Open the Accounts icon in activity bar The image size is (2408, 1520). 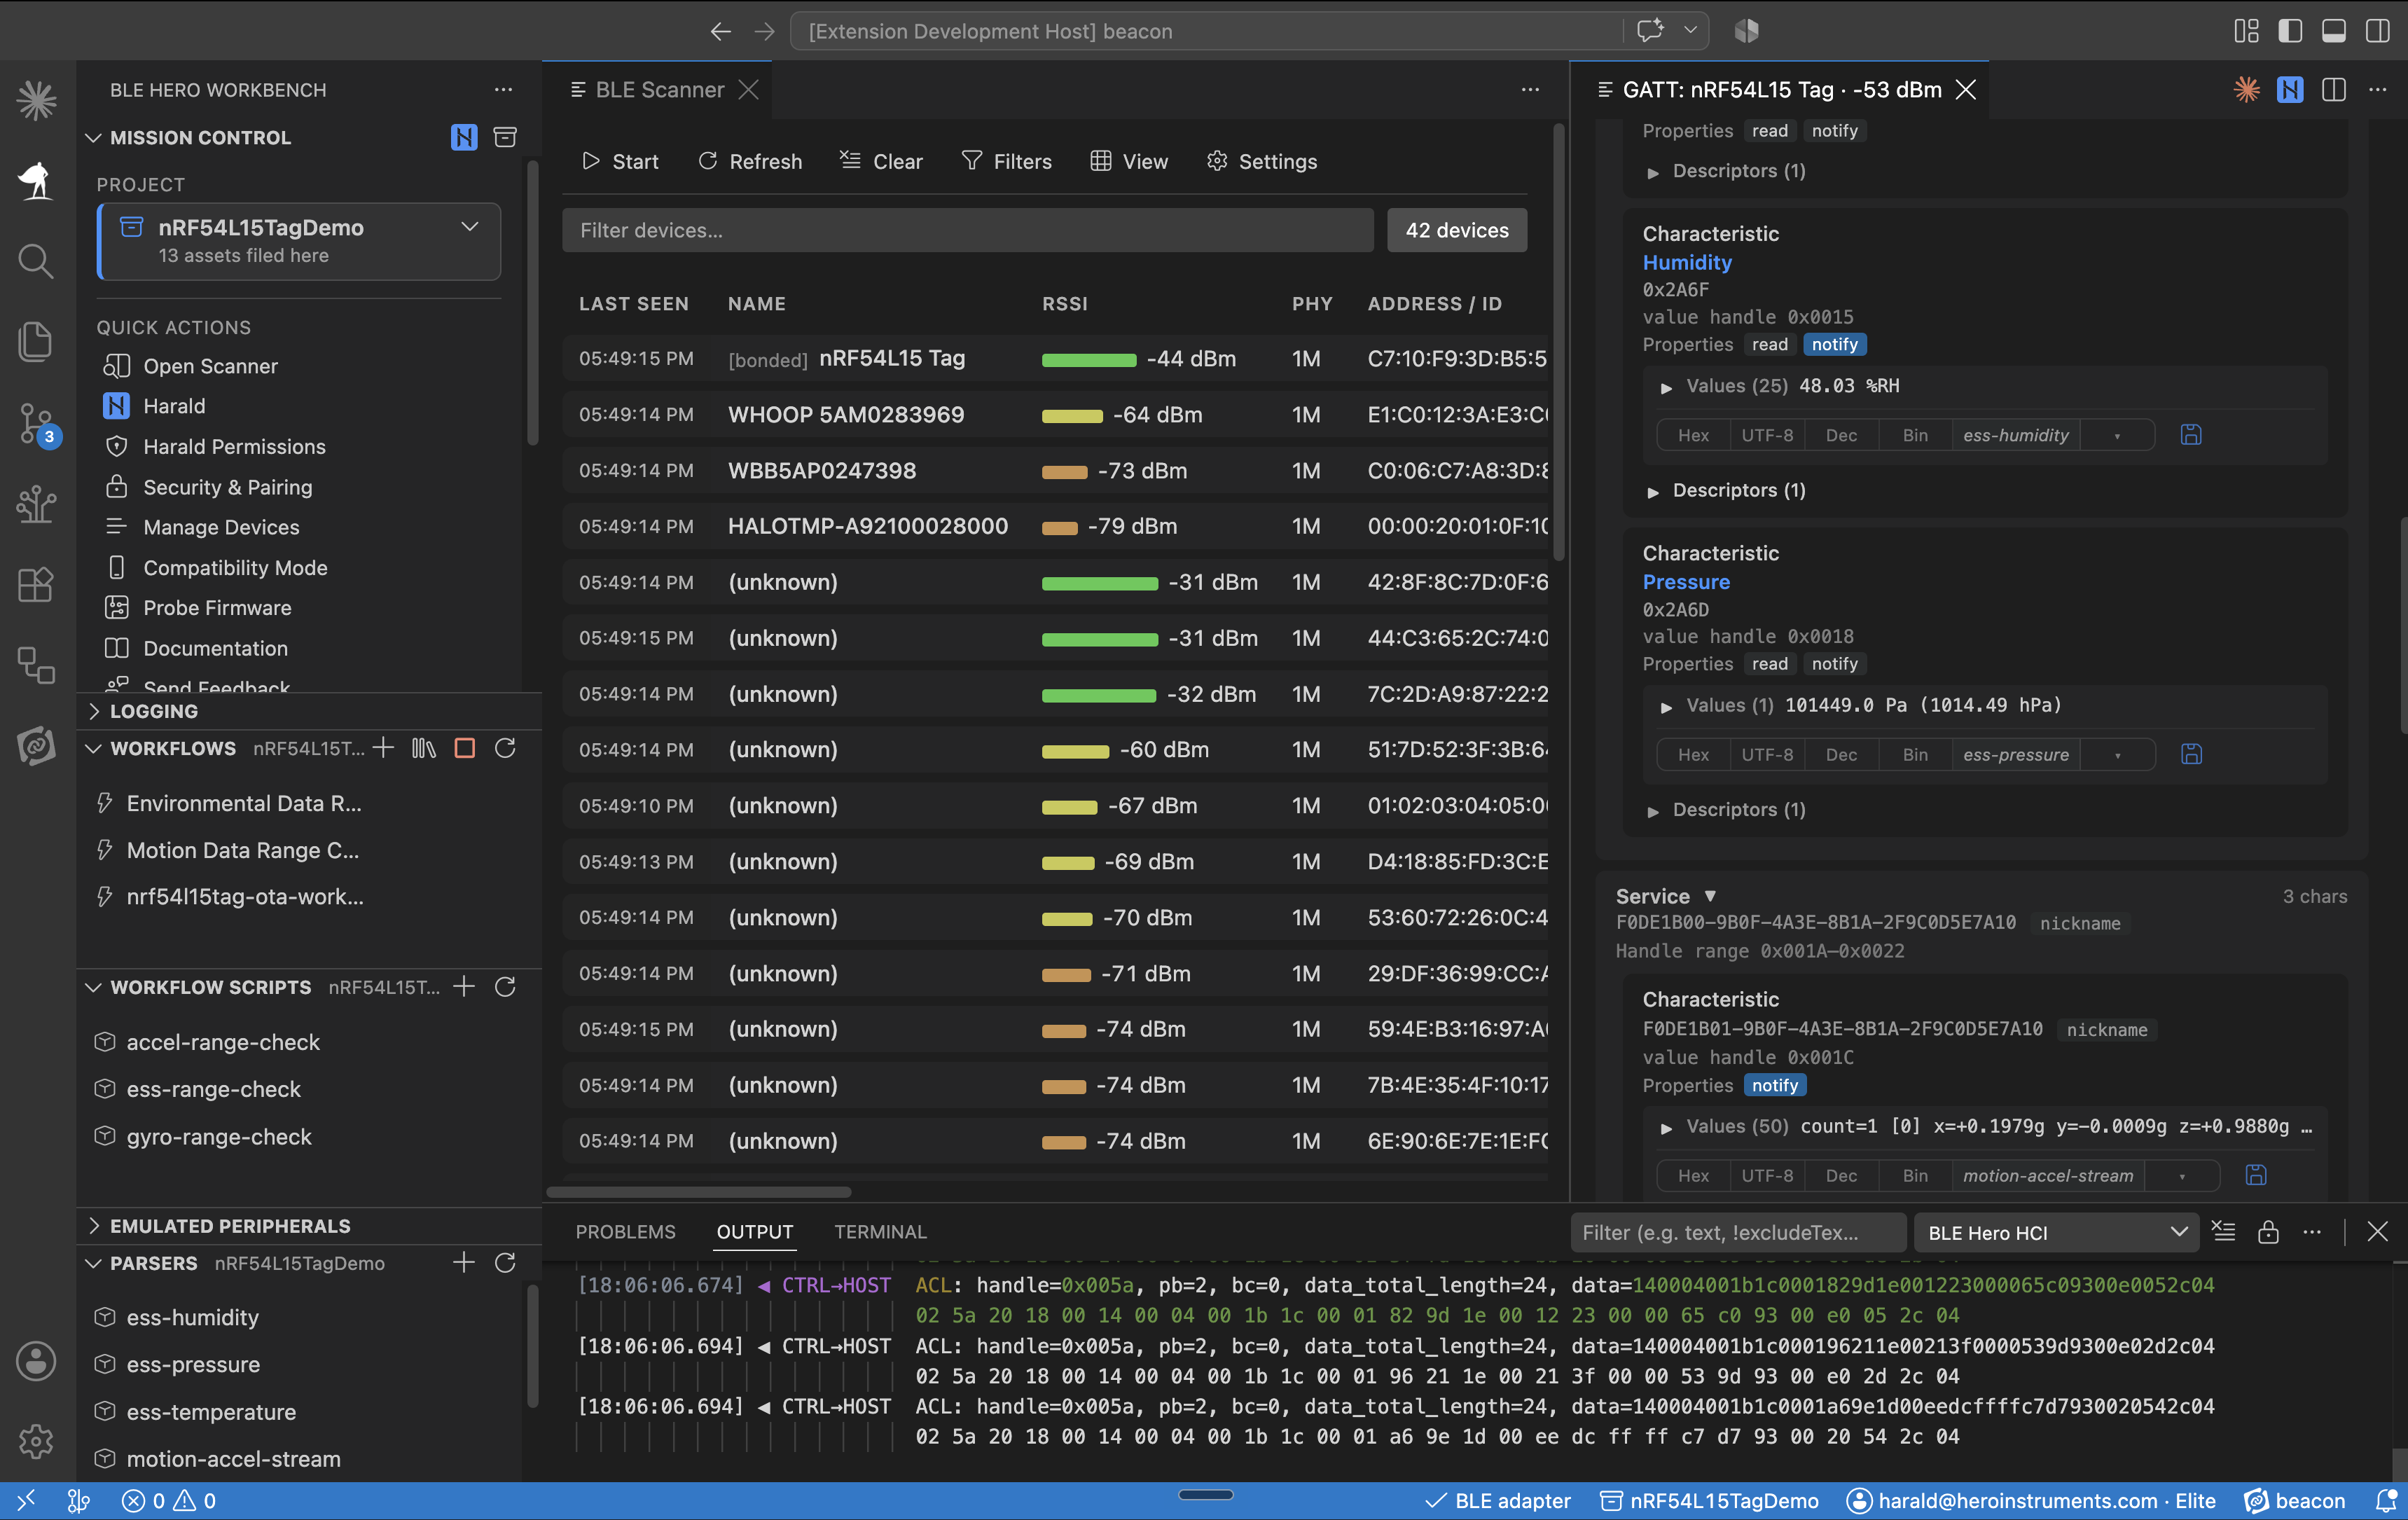coord(36,1360)
